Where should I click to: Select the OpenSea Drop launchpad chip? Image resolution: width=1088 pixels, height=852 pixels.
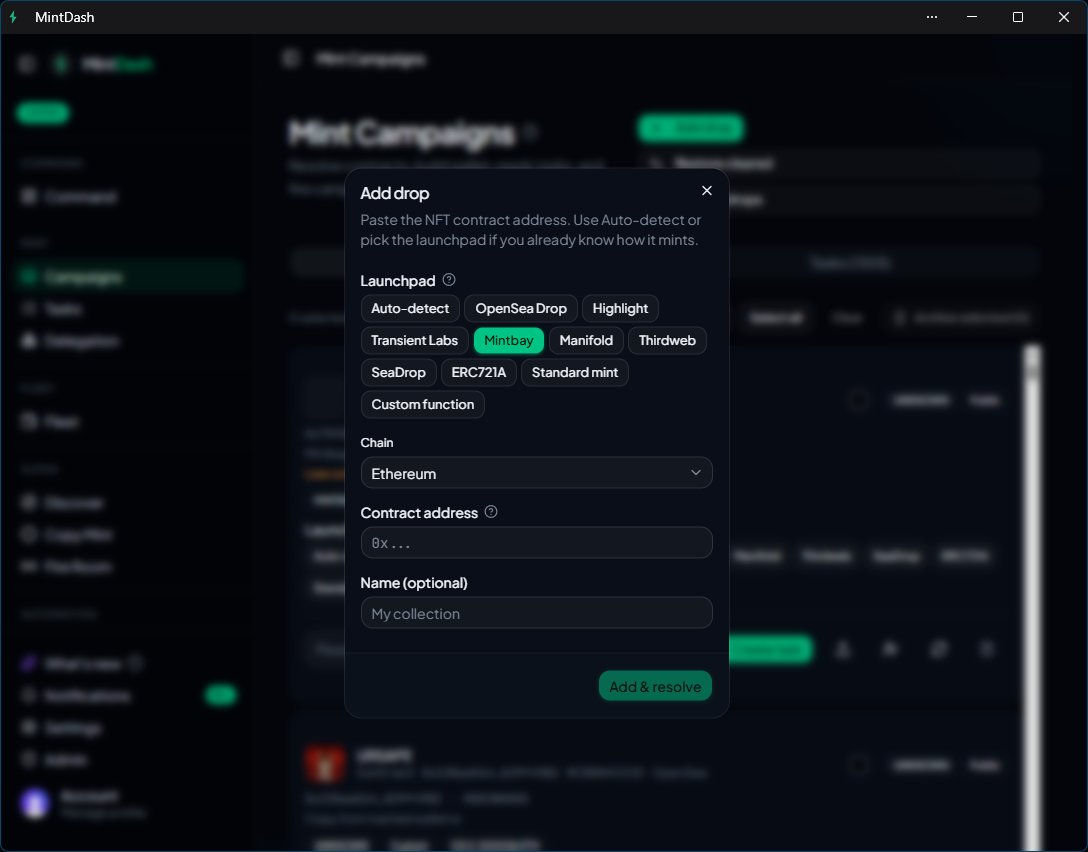(521, 309)
